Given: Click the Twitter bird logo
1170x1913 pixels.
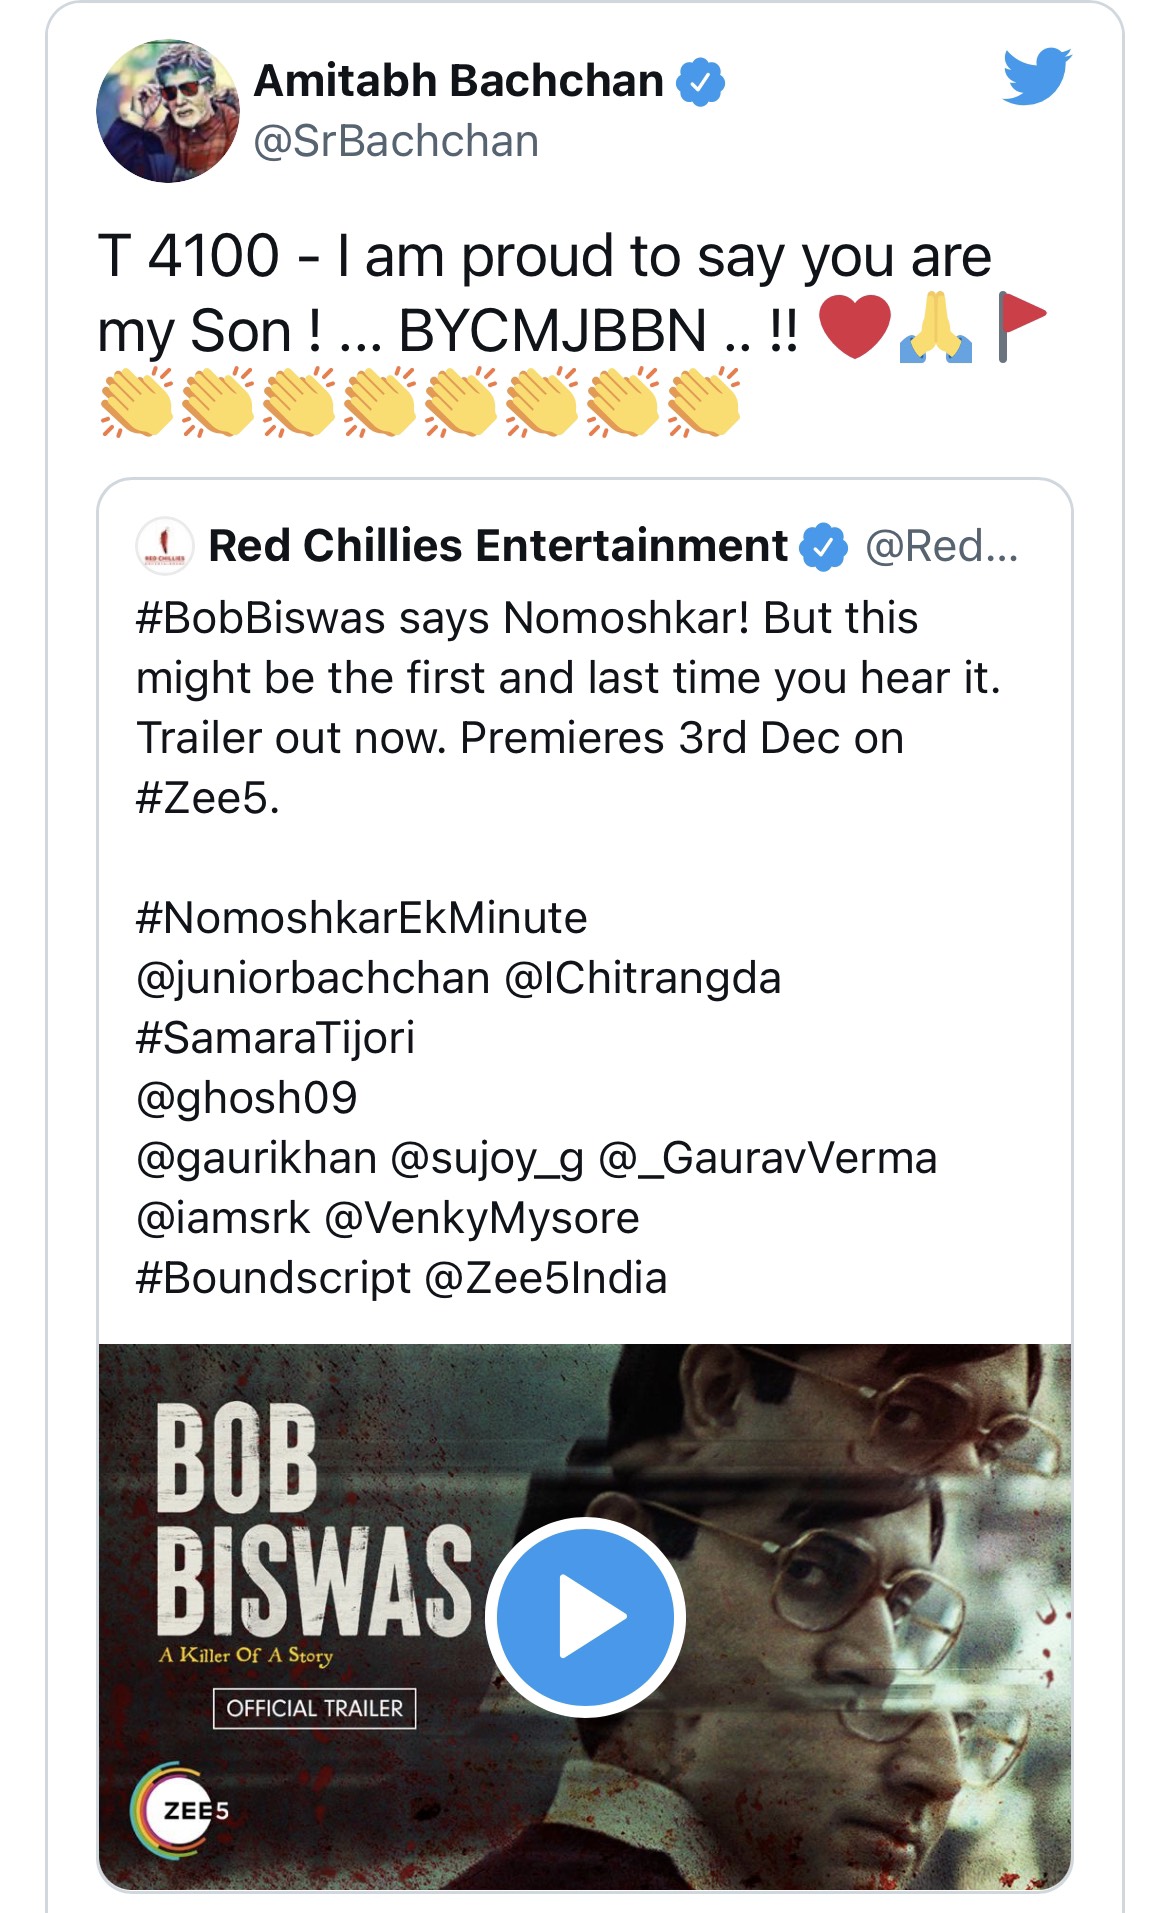Looking at the screenshot, I should click(1036, 75).
